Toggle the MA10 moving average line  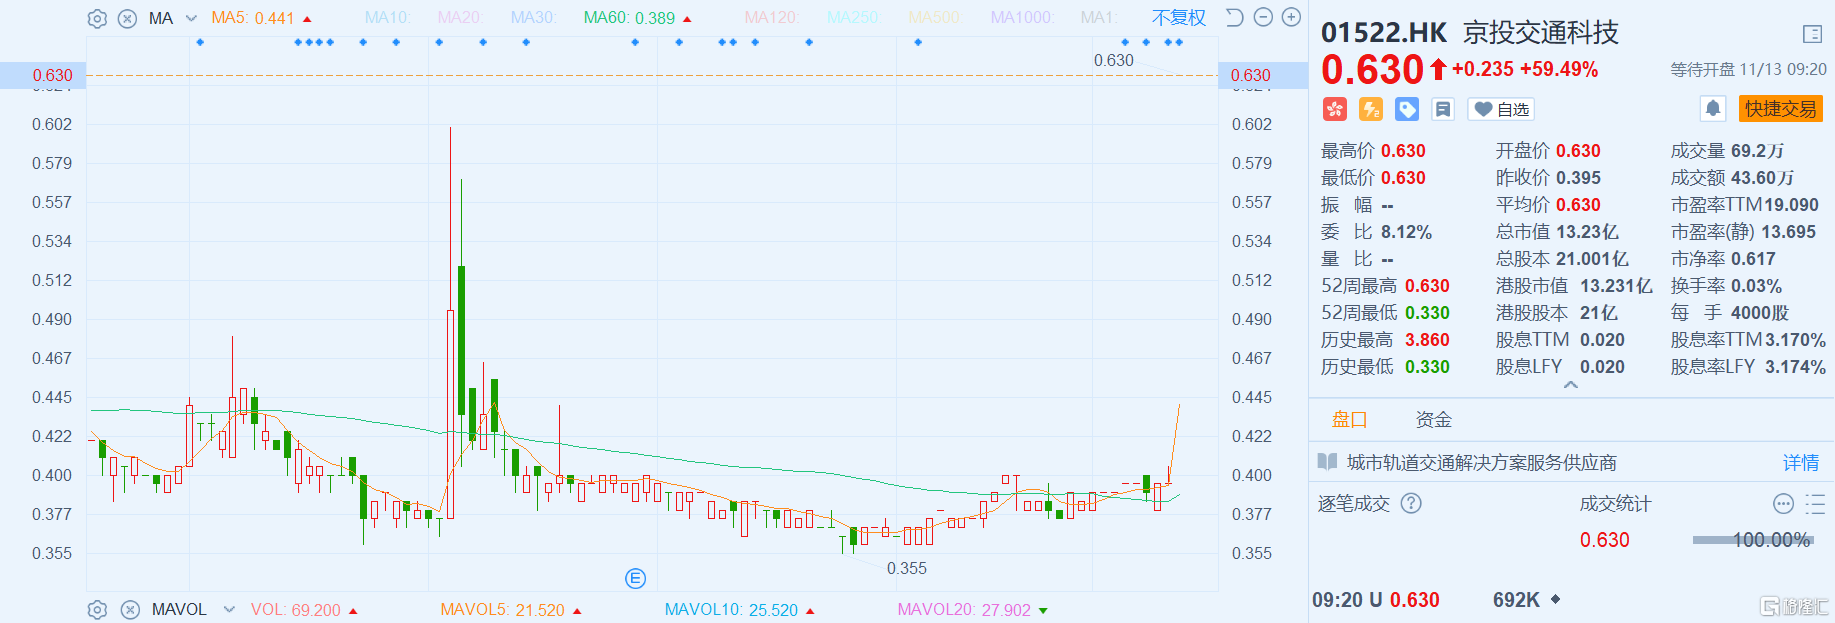[387, 18]
